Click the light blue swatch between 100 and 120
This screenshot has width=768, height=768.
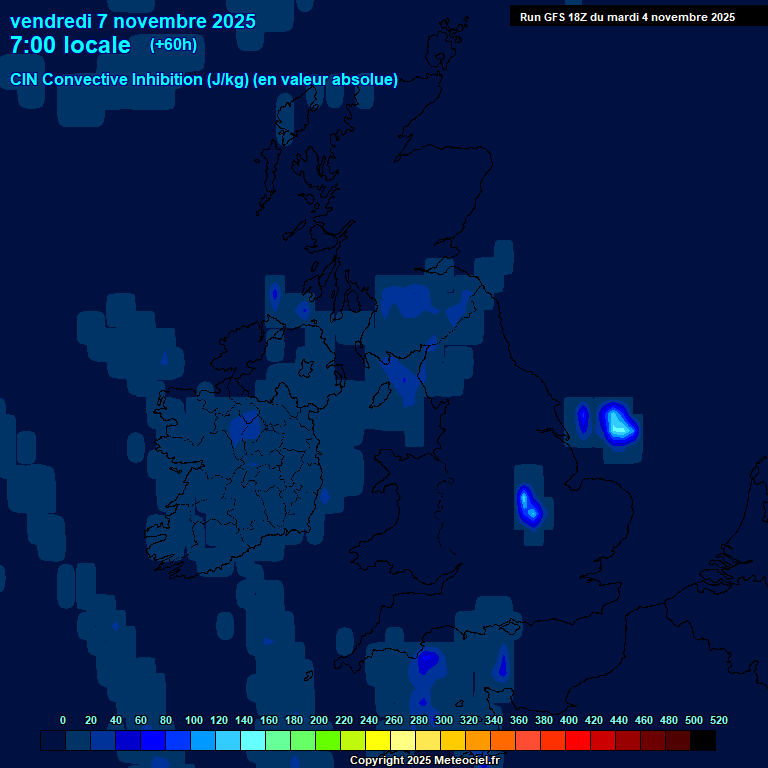tap(203, 741)
